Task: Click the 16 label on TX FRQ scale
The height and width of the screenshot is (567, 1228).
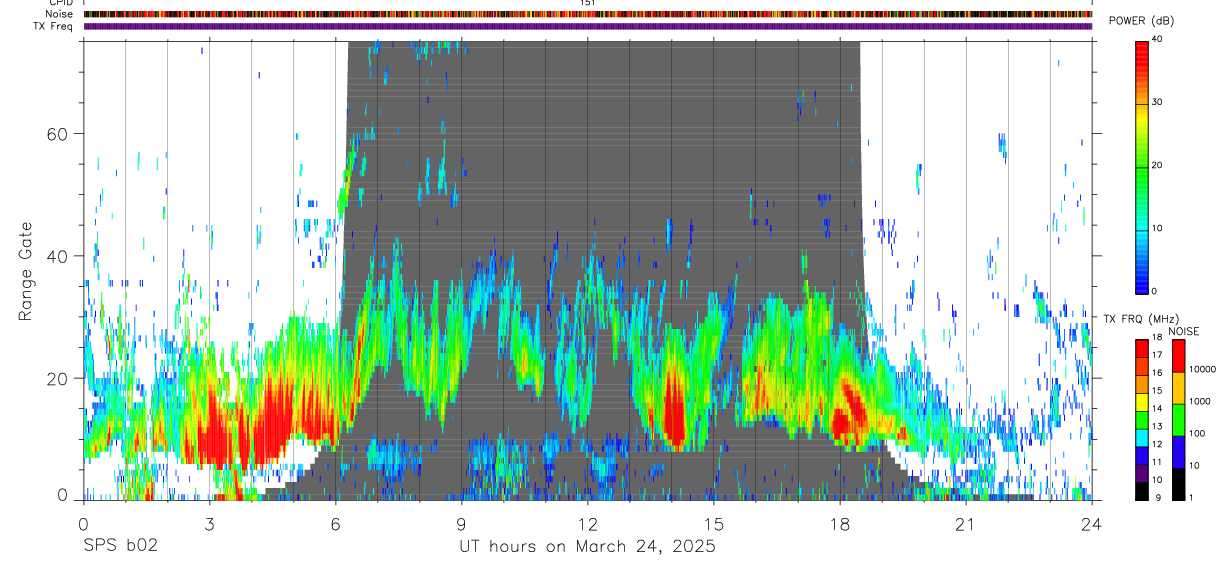Action: [1157, 373]
